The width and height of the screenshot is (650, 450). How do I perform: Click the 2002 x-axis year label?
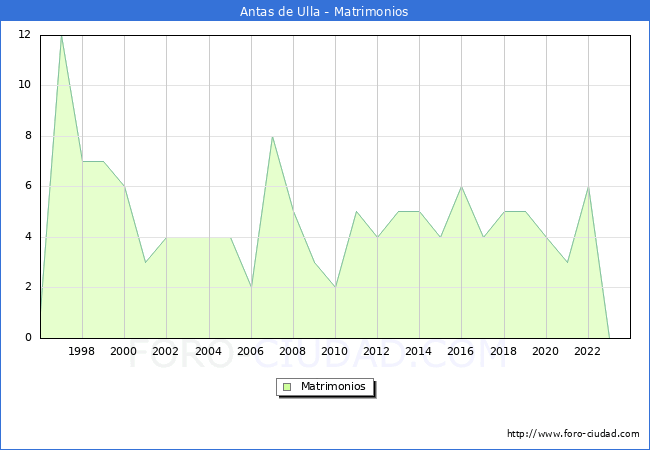click(166, 352)
